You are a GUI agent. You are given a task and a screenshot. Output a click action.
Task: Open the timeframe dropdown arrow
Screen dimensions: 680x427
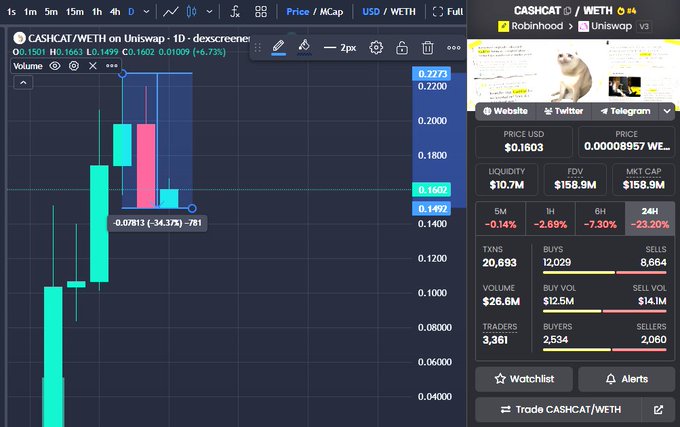(147, 12)
